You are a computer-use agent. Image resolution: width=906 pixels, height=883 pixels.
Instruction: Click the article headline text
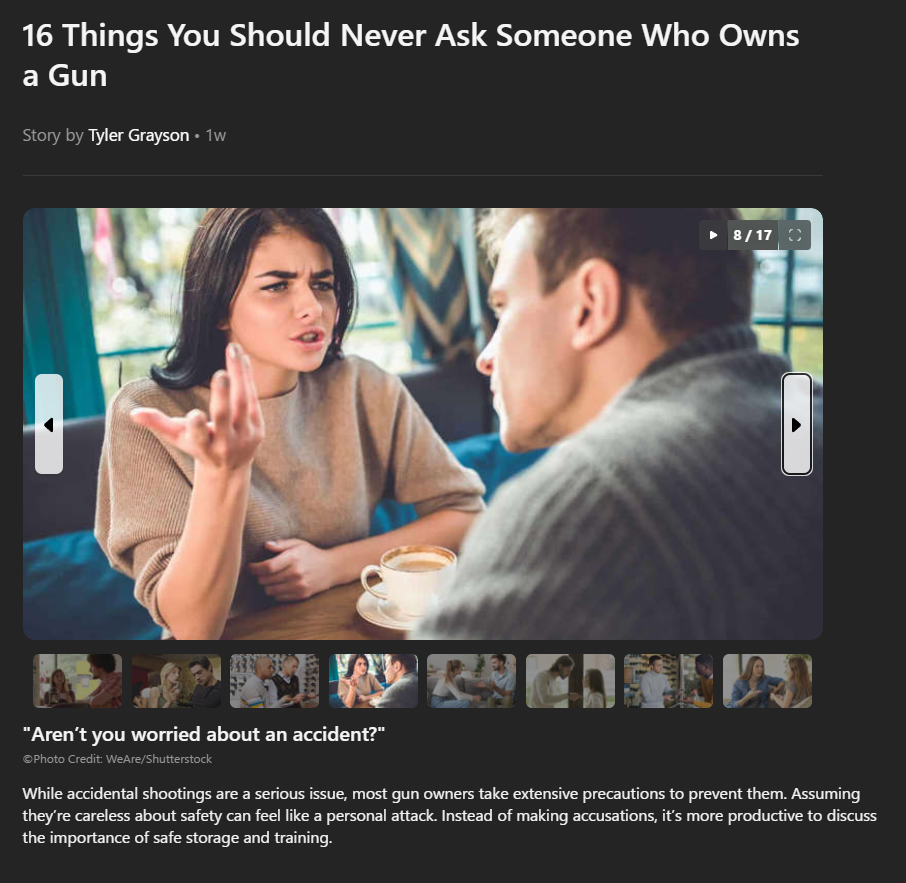point(410,55)
